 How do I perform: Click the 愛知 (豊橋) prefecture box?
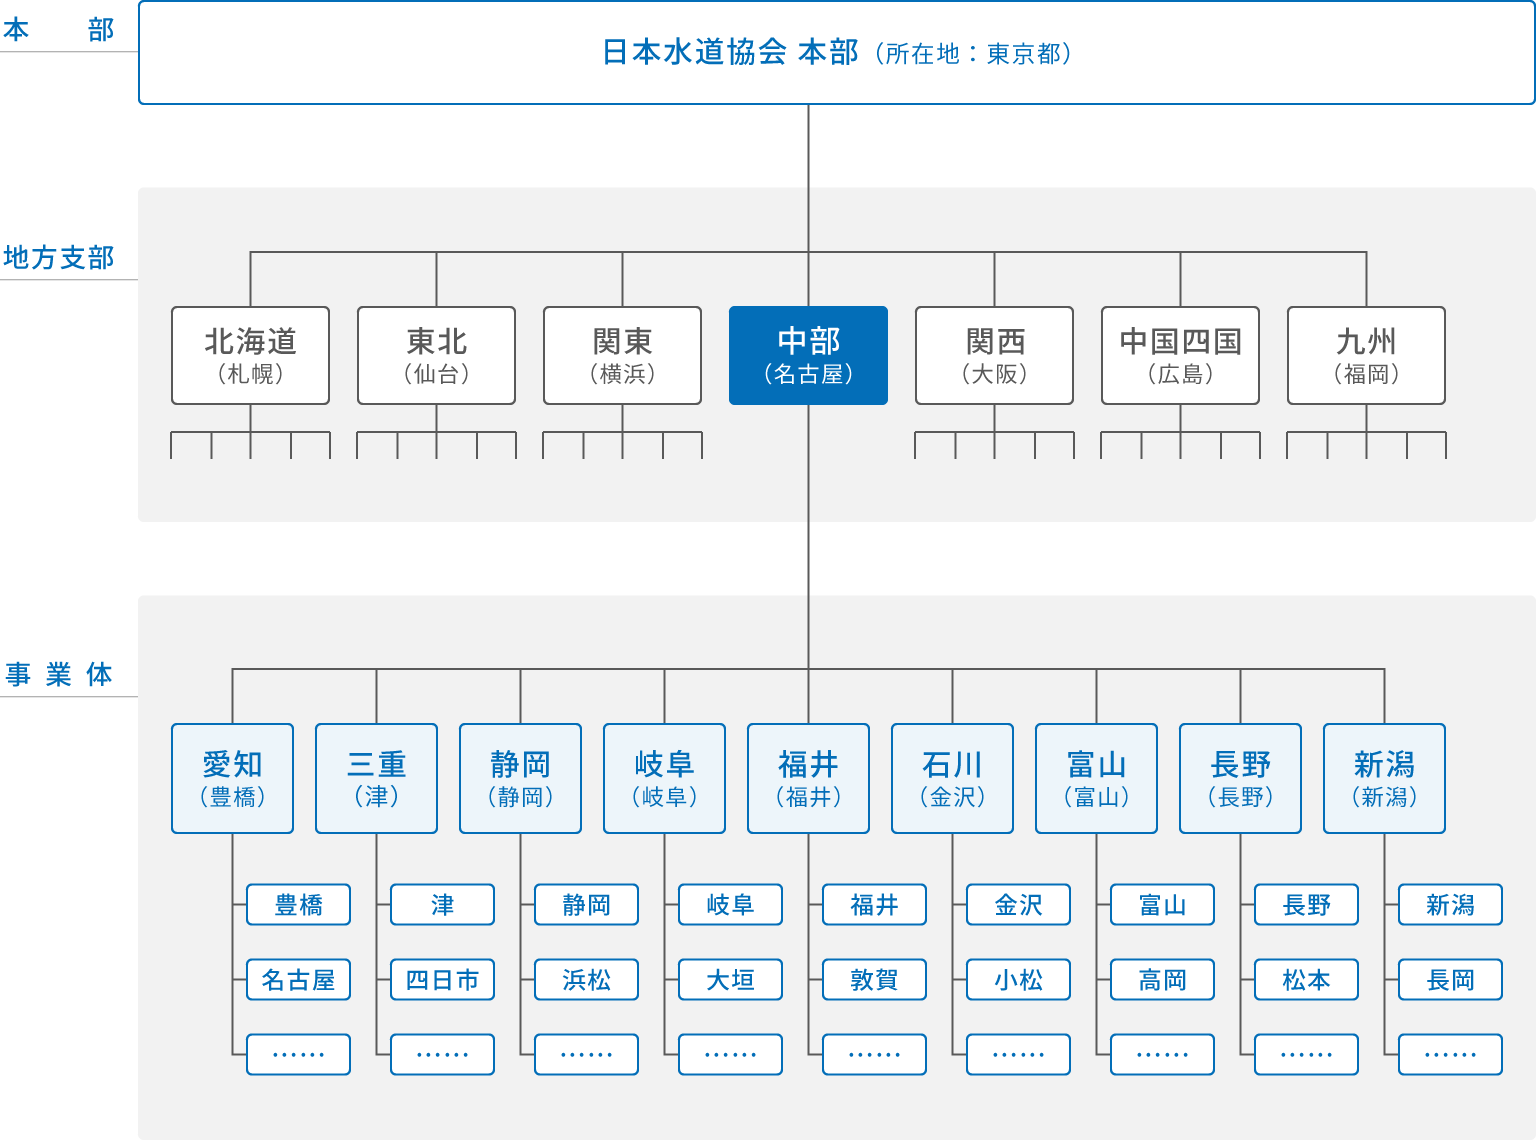coord(232,779)
